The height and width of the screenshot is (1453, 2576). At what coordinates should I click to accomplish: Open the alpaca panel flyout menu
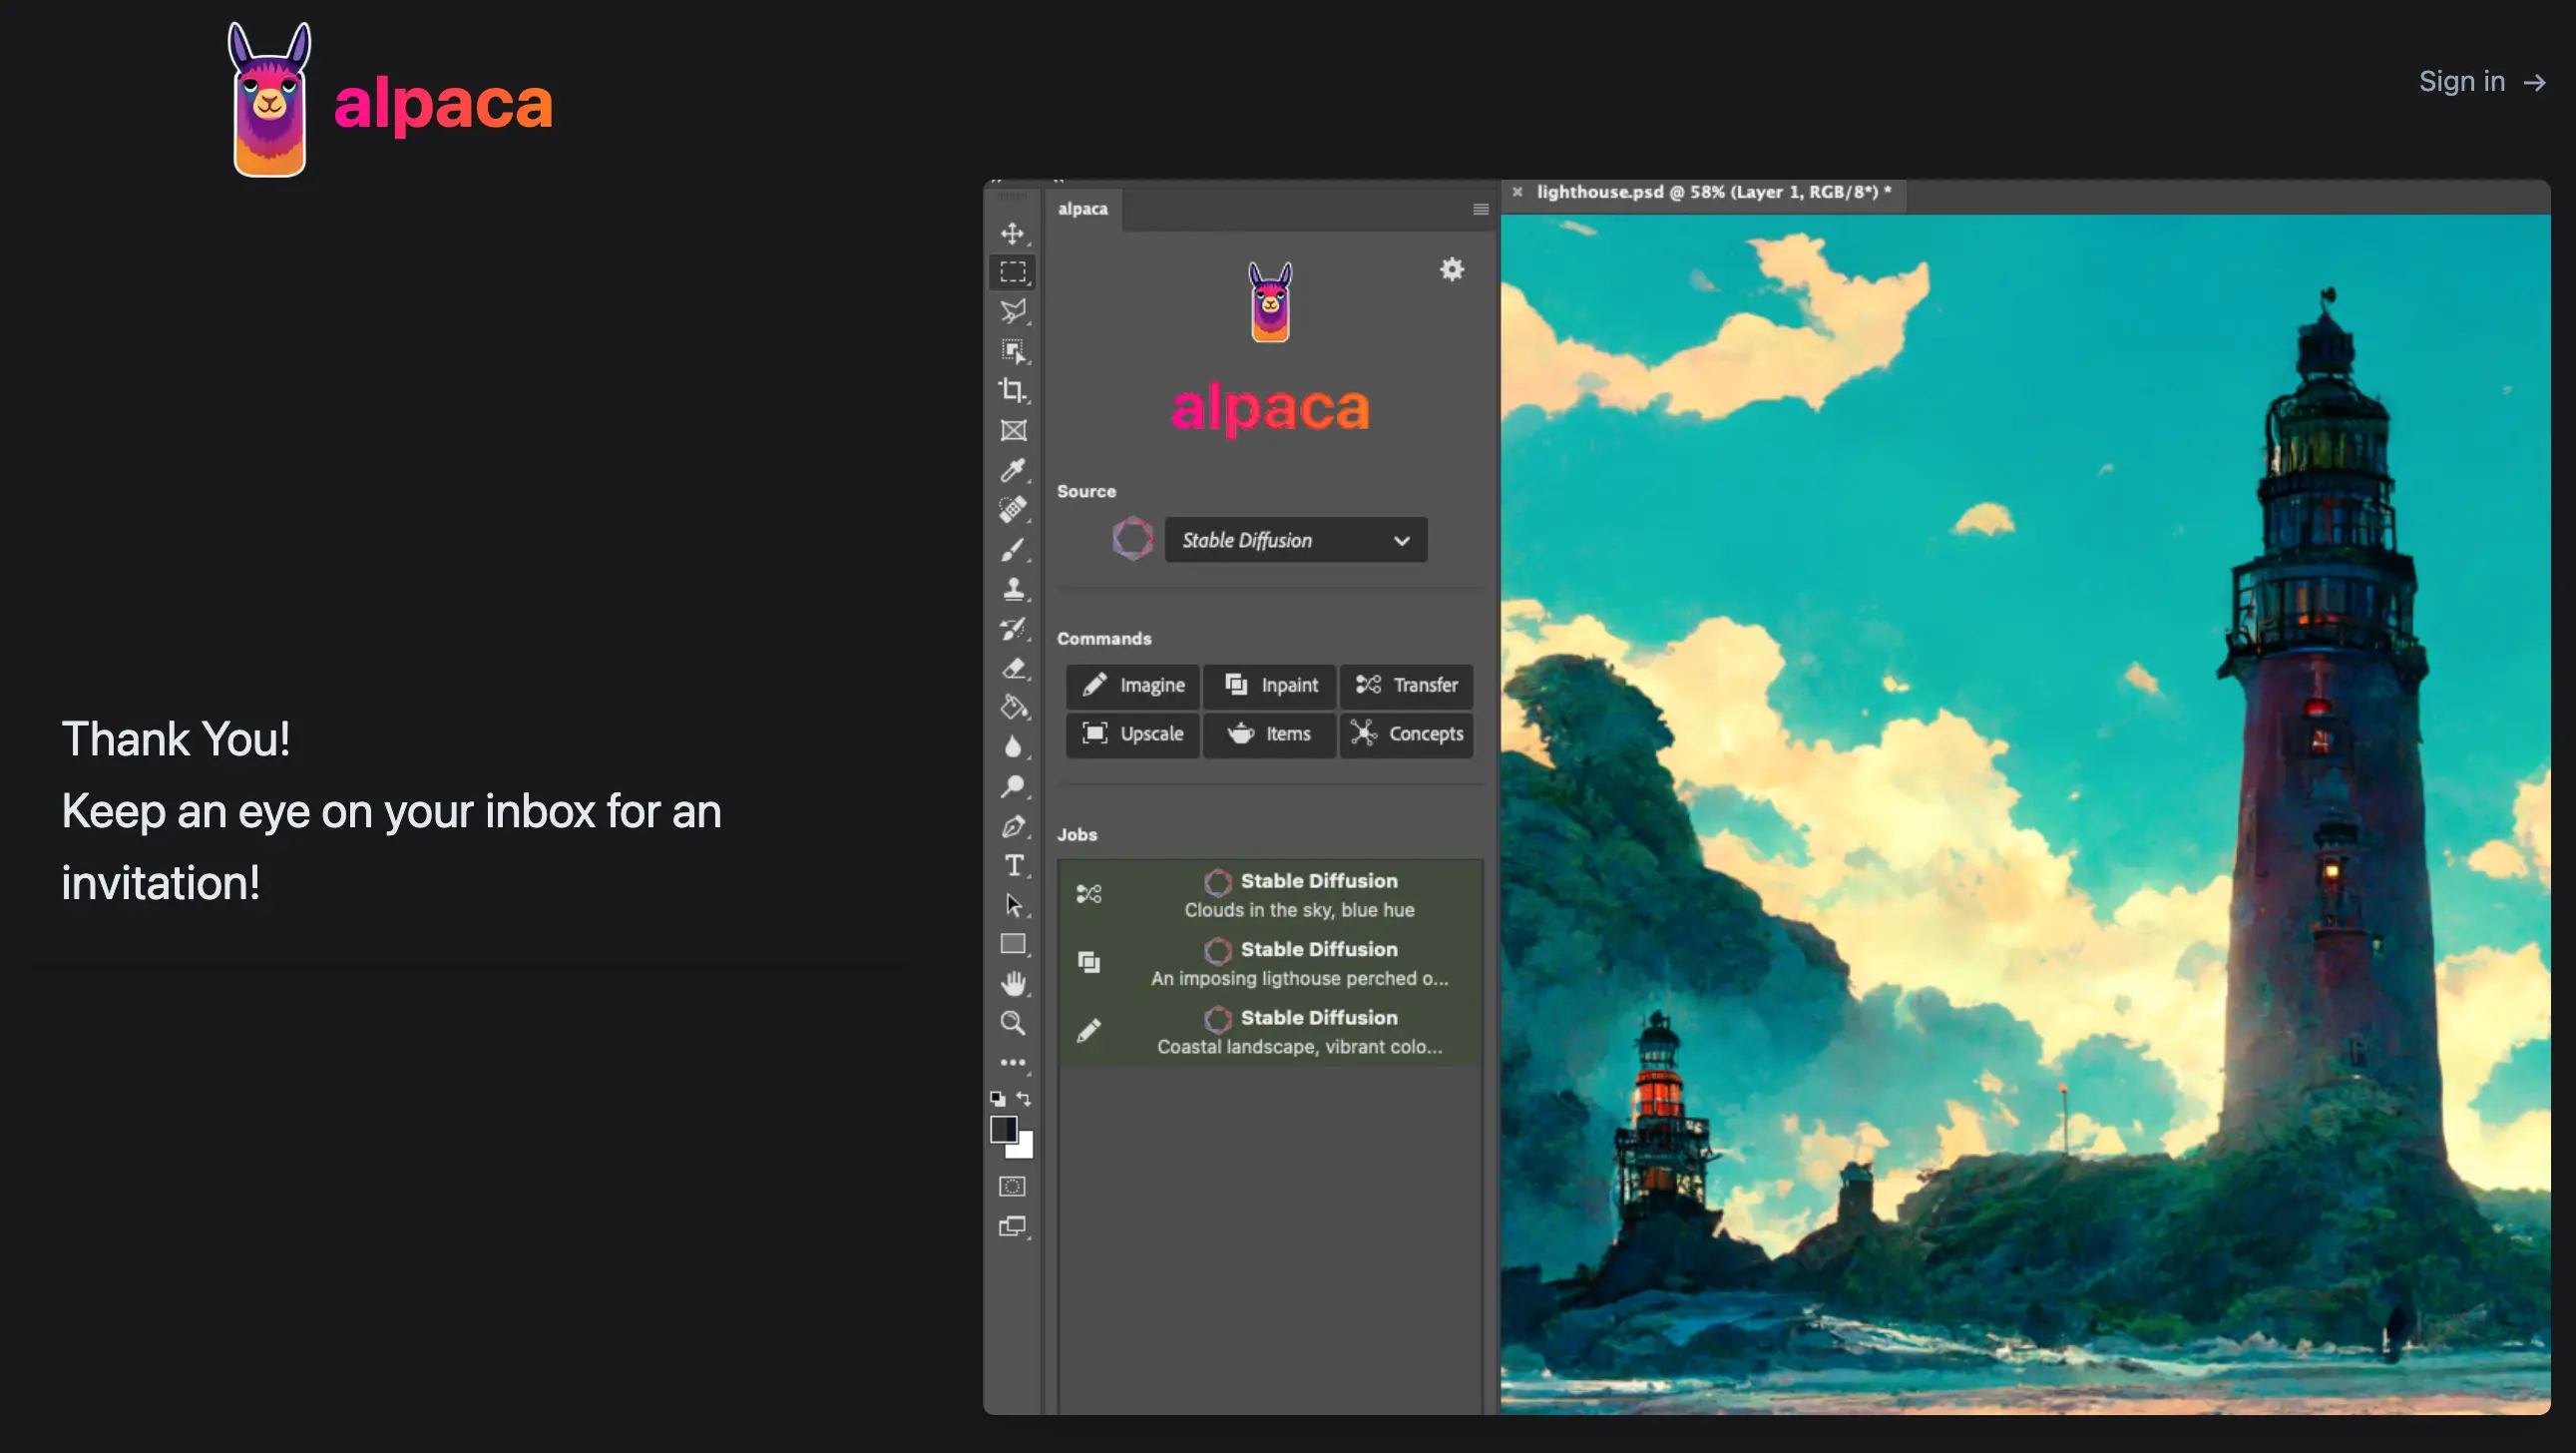[1480, 209]
